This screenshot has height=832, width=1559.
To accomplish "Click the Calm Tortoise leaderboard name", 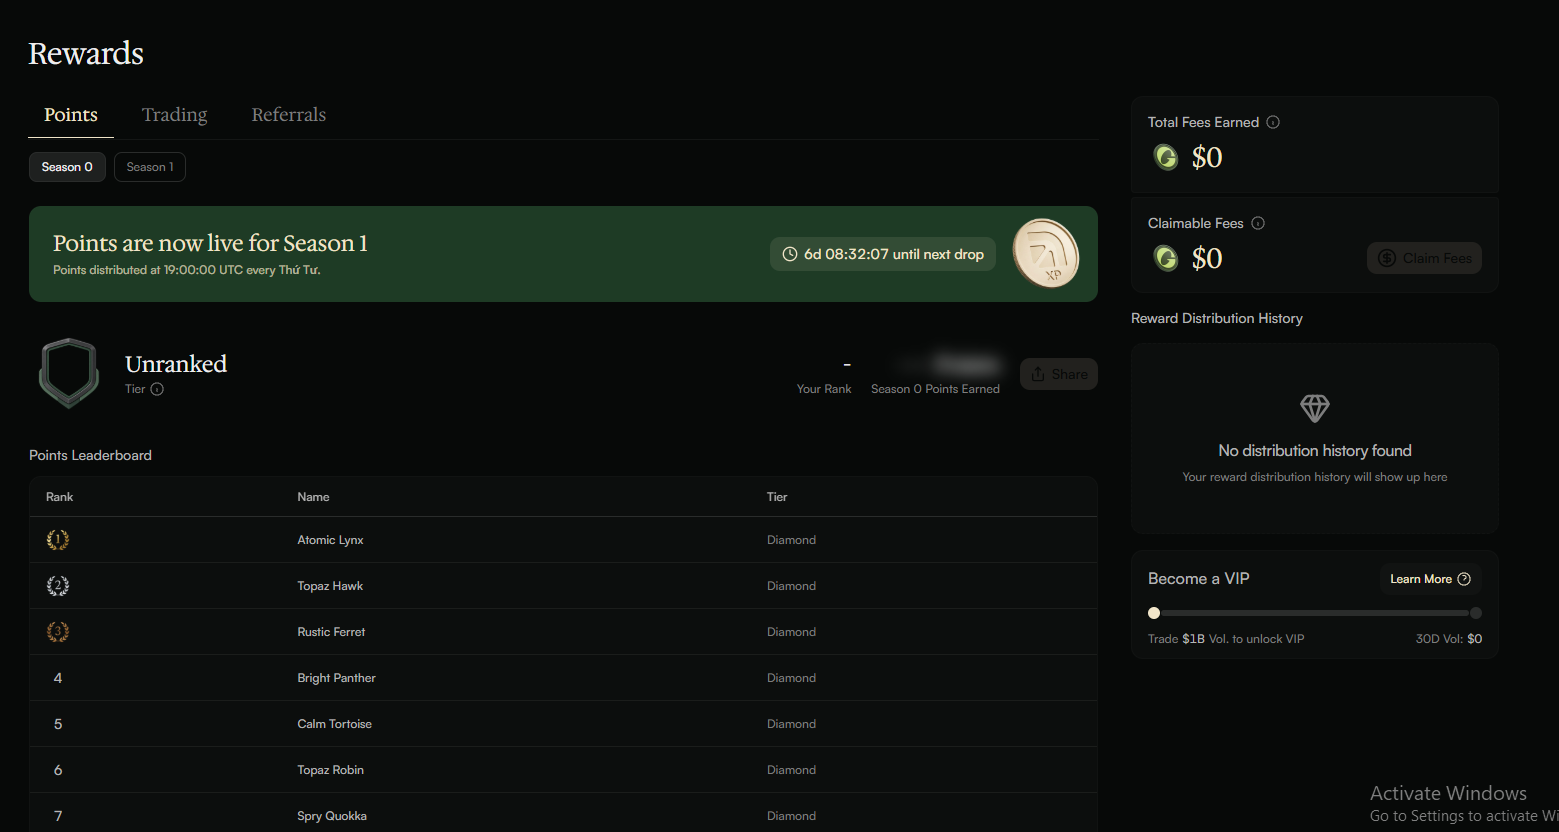I will (x=334, y=724).
